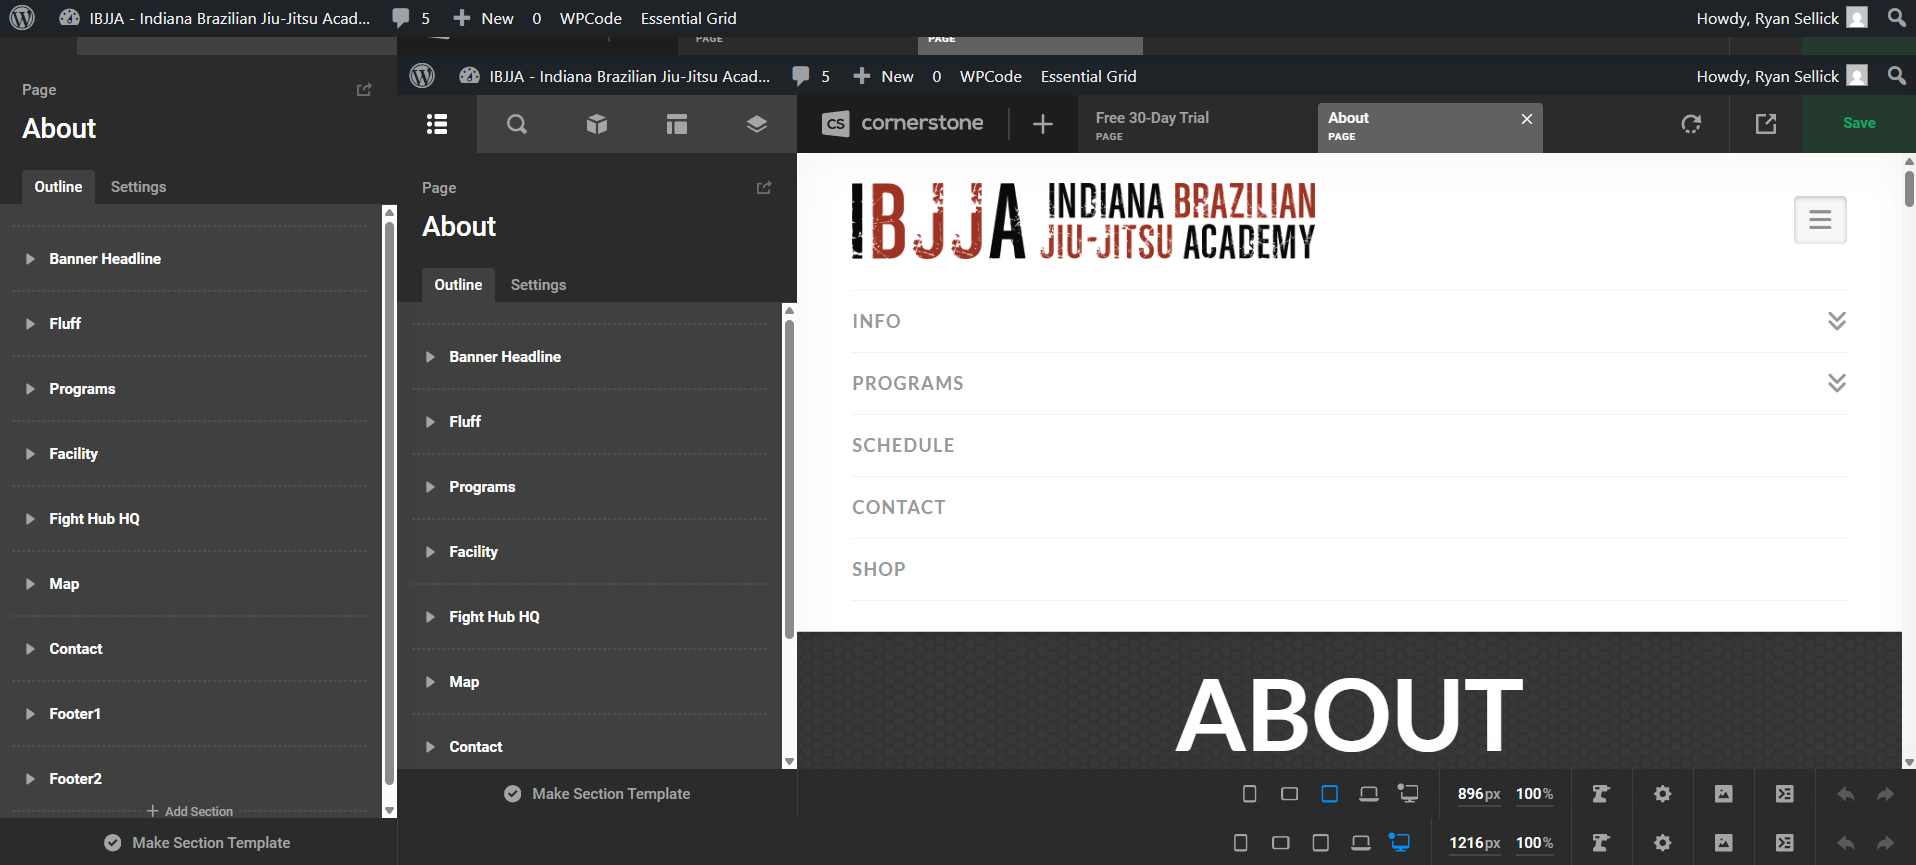Open the Layers stack icon
Screen dimensions: 1916x865
click(x=757, y=124)
